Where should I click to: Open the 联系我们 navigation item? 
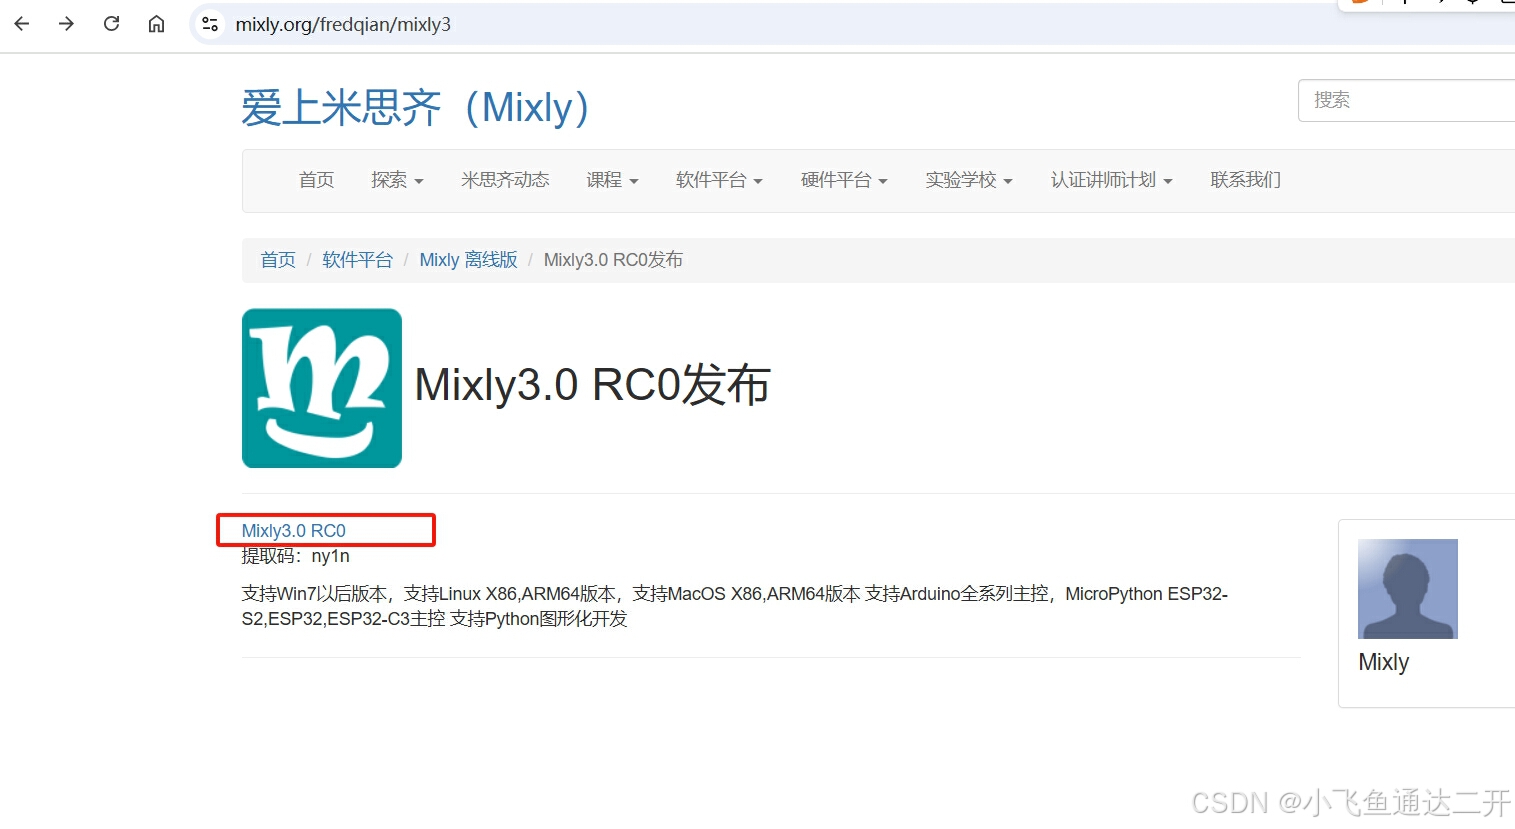click(1245, 180)
